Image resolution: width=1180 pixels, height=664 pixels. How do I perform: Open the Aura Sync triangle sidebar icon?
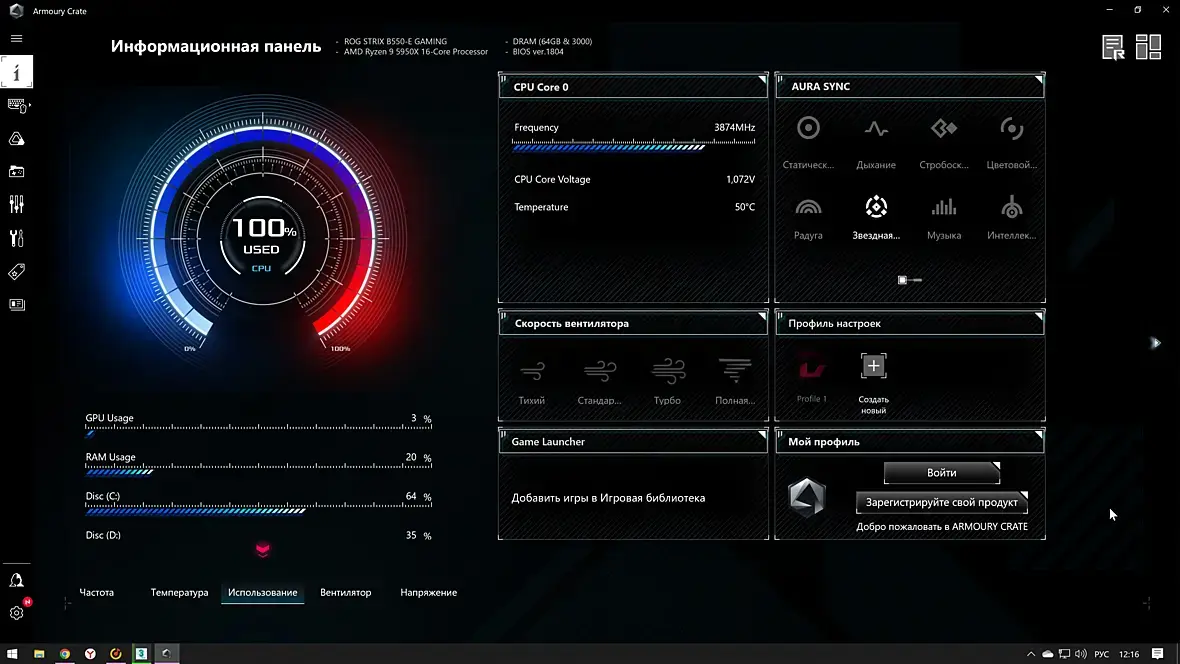point(17,139)
